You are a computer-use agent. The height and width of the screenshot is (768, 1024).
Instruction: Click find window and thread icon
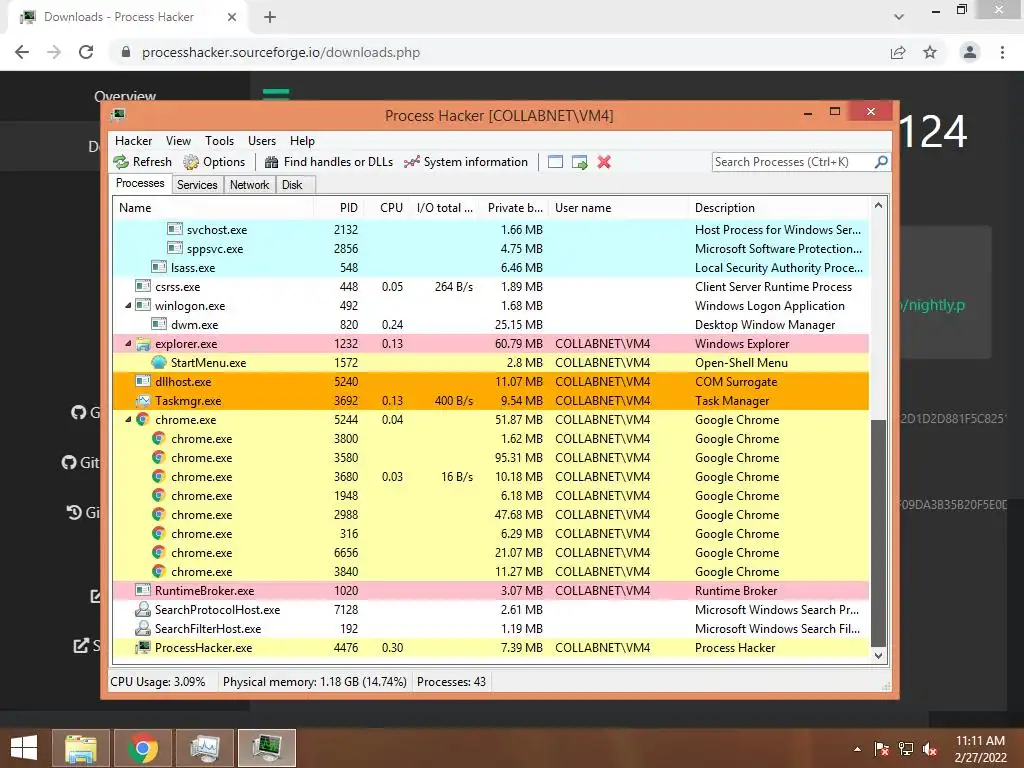579,162
